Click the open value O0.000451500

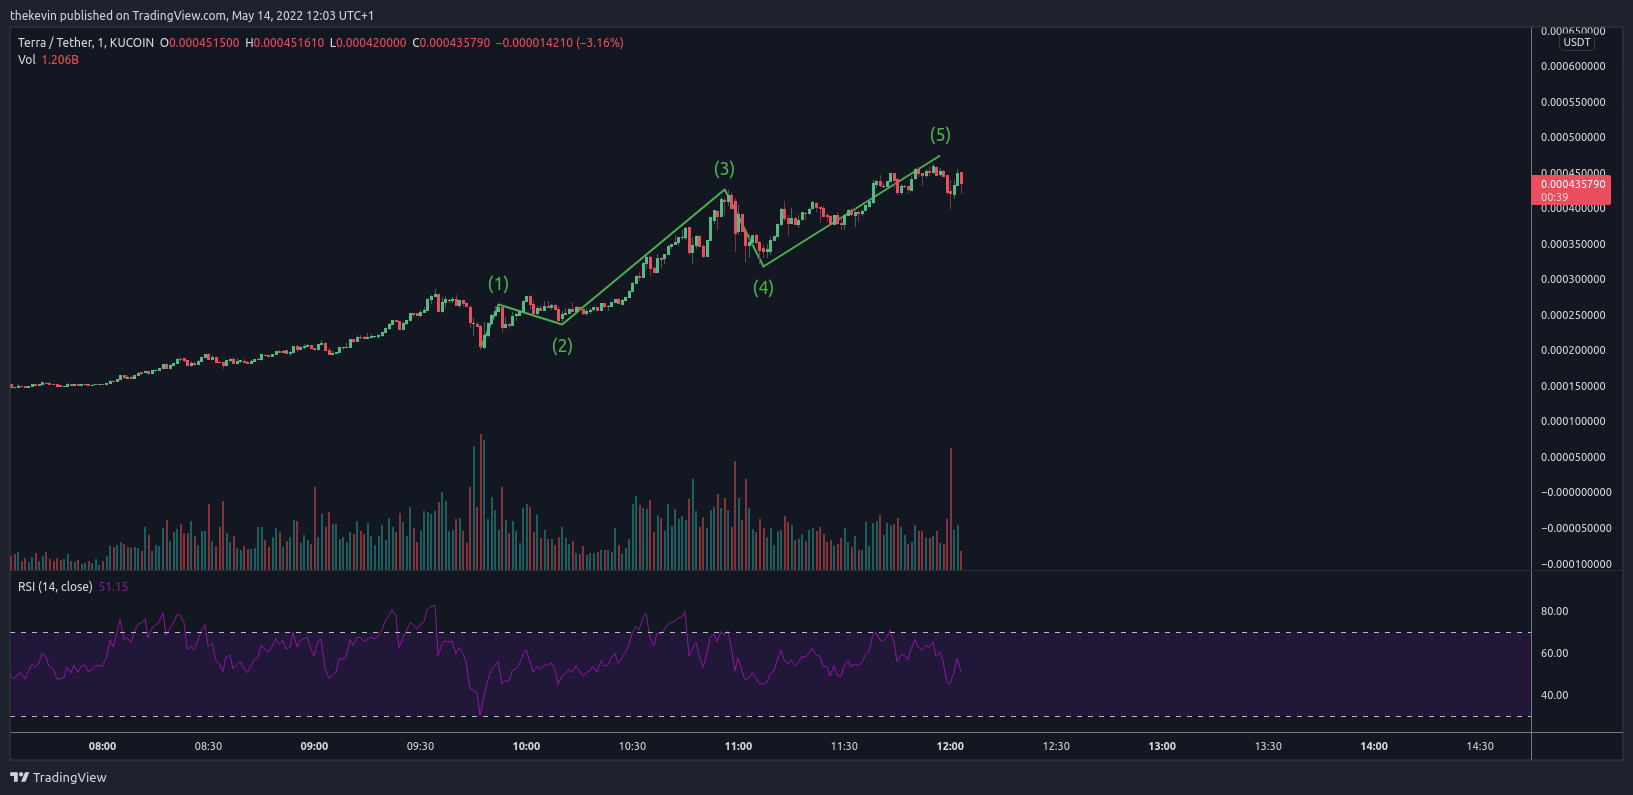[x=200, y=43]
